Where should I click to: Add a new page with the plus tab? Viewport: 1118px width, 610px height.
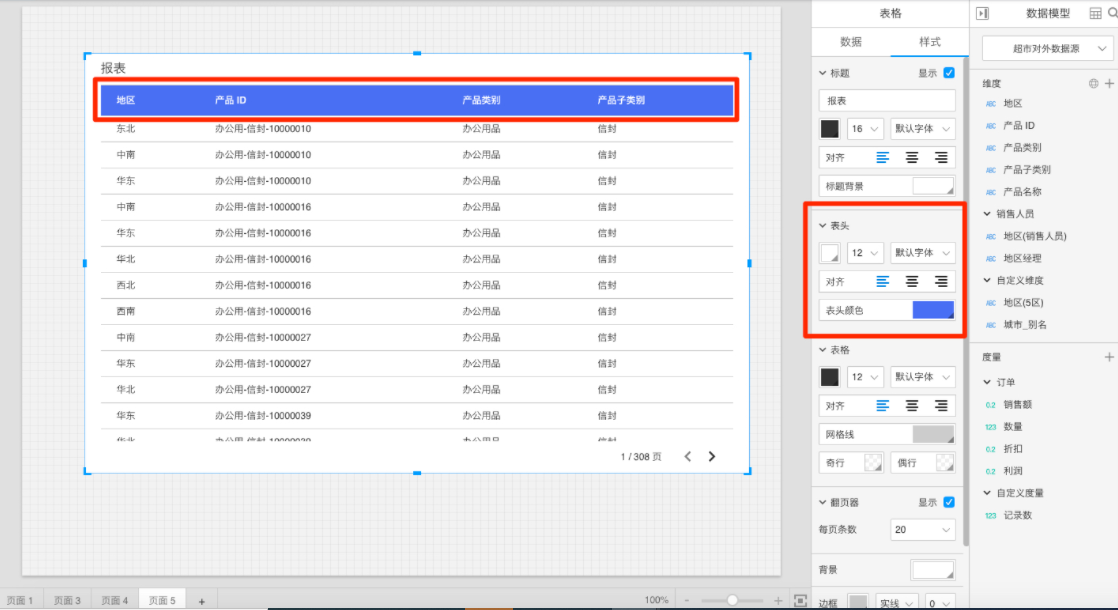coord(201,600)
